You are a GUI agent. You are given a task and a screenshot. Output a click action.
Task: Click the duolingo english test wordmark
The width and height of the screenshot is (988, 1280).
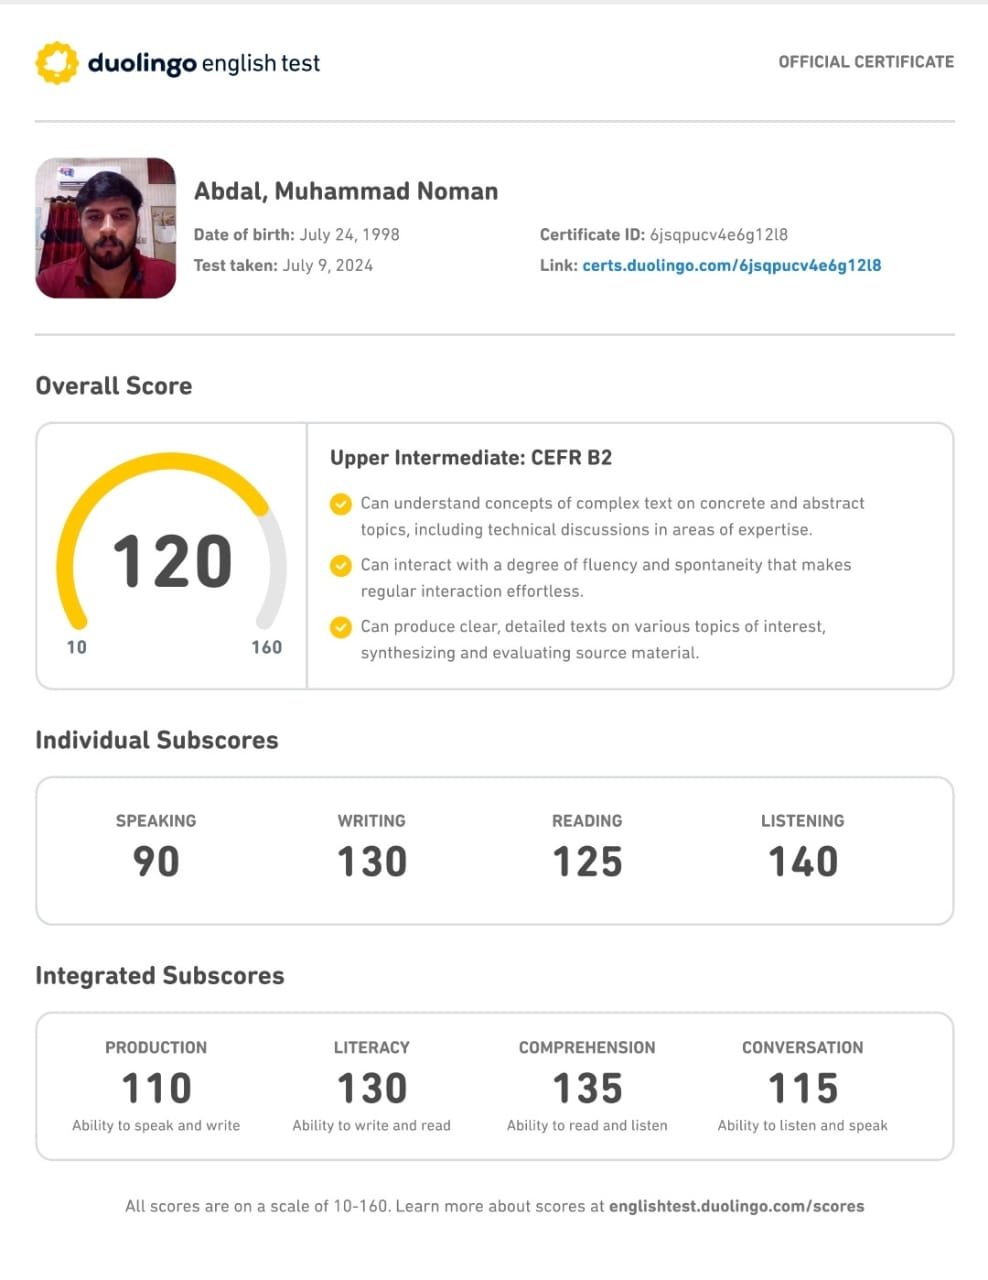coord(204,63)
